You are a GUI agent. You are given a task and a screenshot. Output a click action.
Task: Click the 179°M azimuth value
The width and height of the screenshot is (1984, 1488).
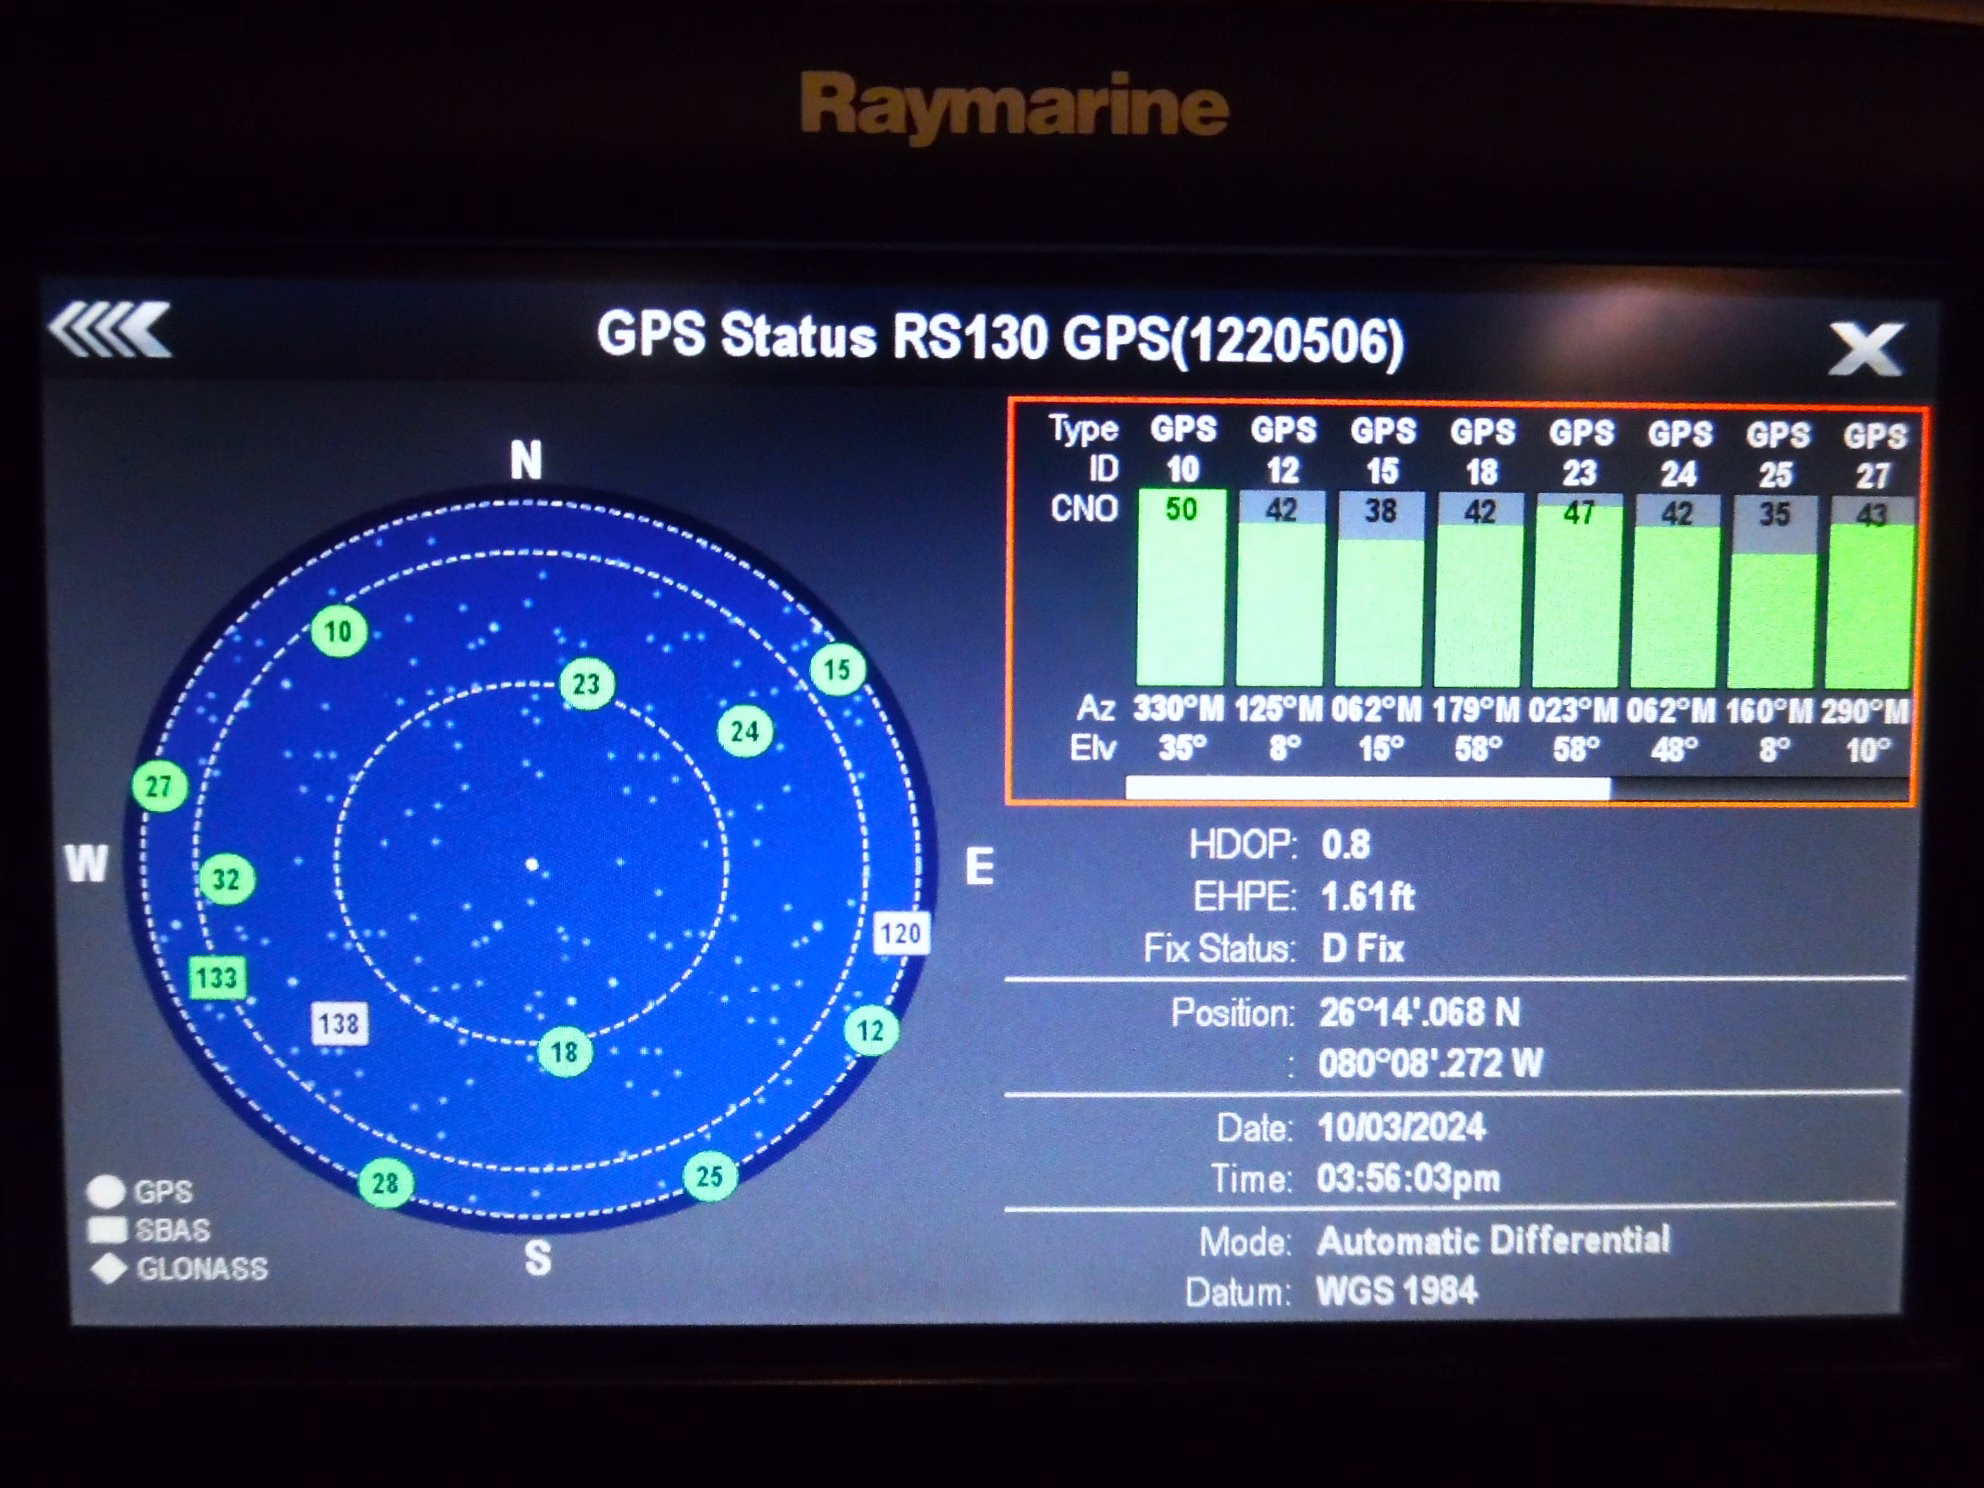1476,711
